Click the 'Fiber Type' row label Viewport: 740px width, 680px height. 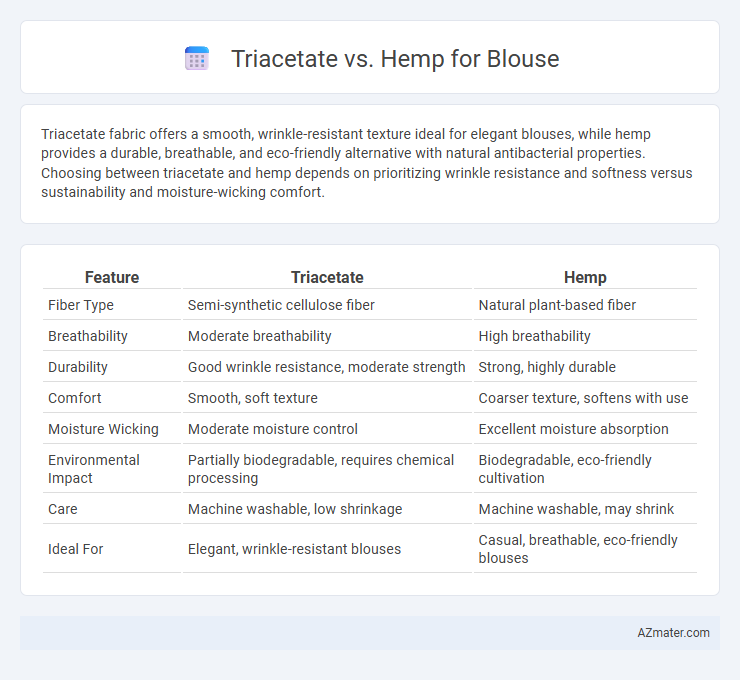point(81,305)
